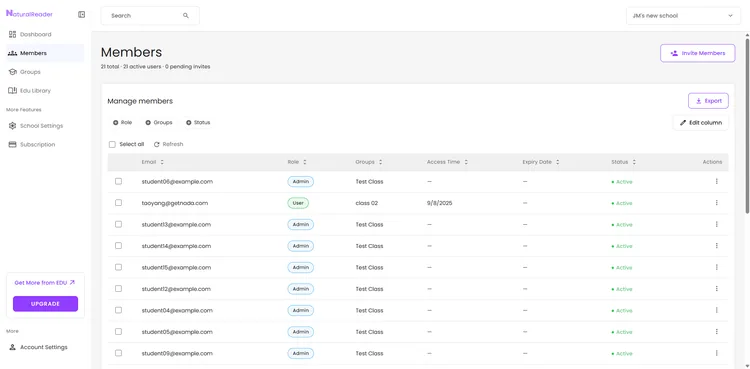The image size is (750, 369).
Task: Sort by Groups column arrows
Action: point(381,162)
